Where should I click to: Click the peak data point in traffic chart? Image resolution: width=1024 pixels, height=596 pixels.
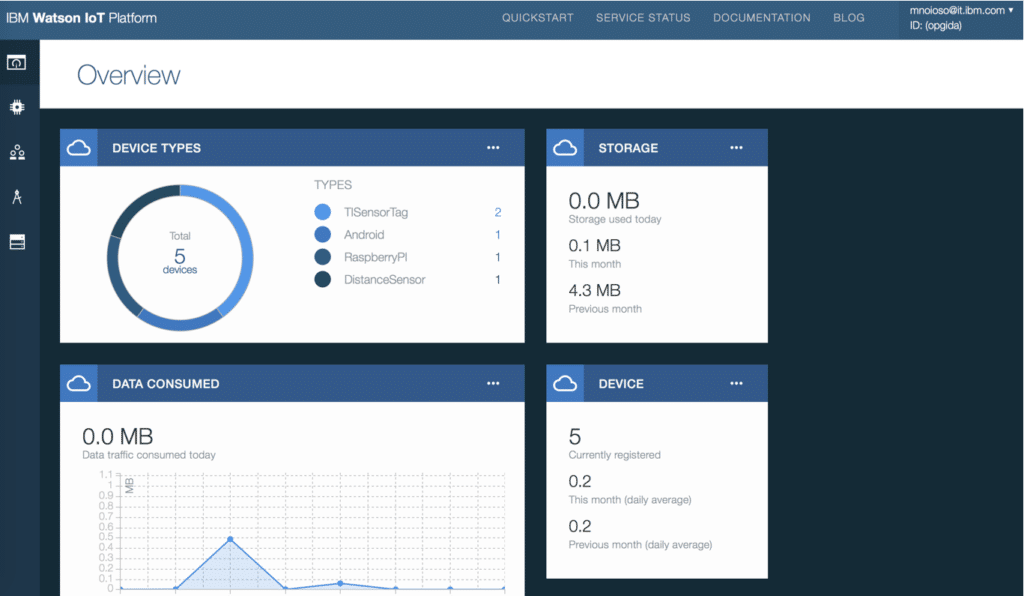coord(231,539)
